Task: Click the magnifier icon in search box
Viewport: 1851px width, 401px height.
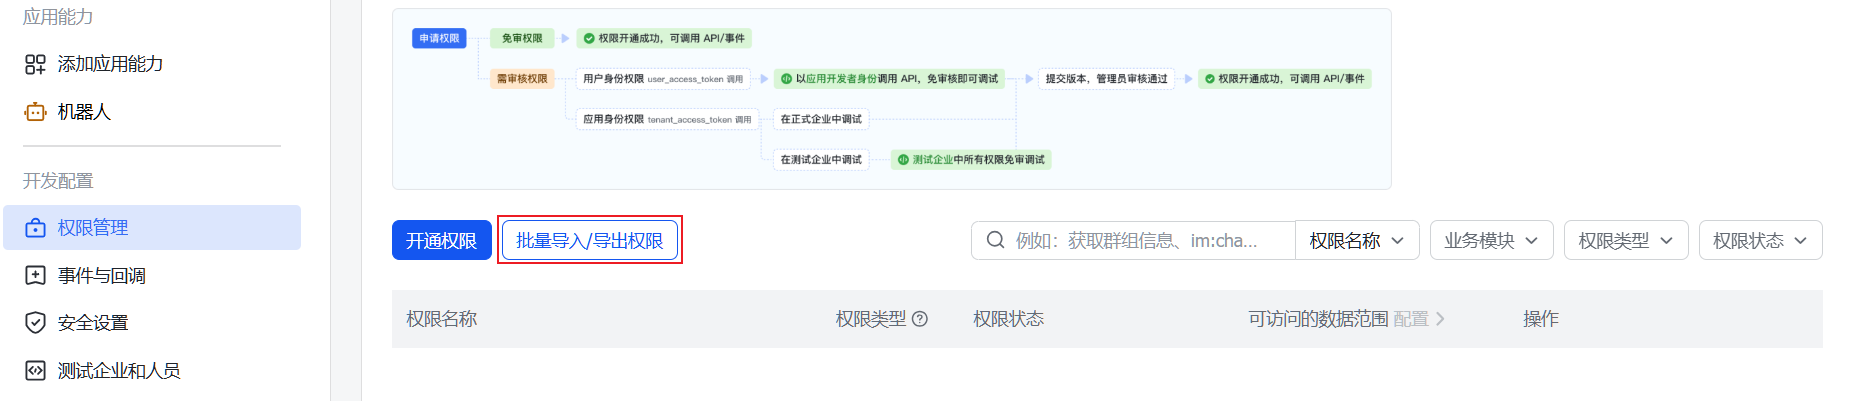Action: [x=995, y=240]
